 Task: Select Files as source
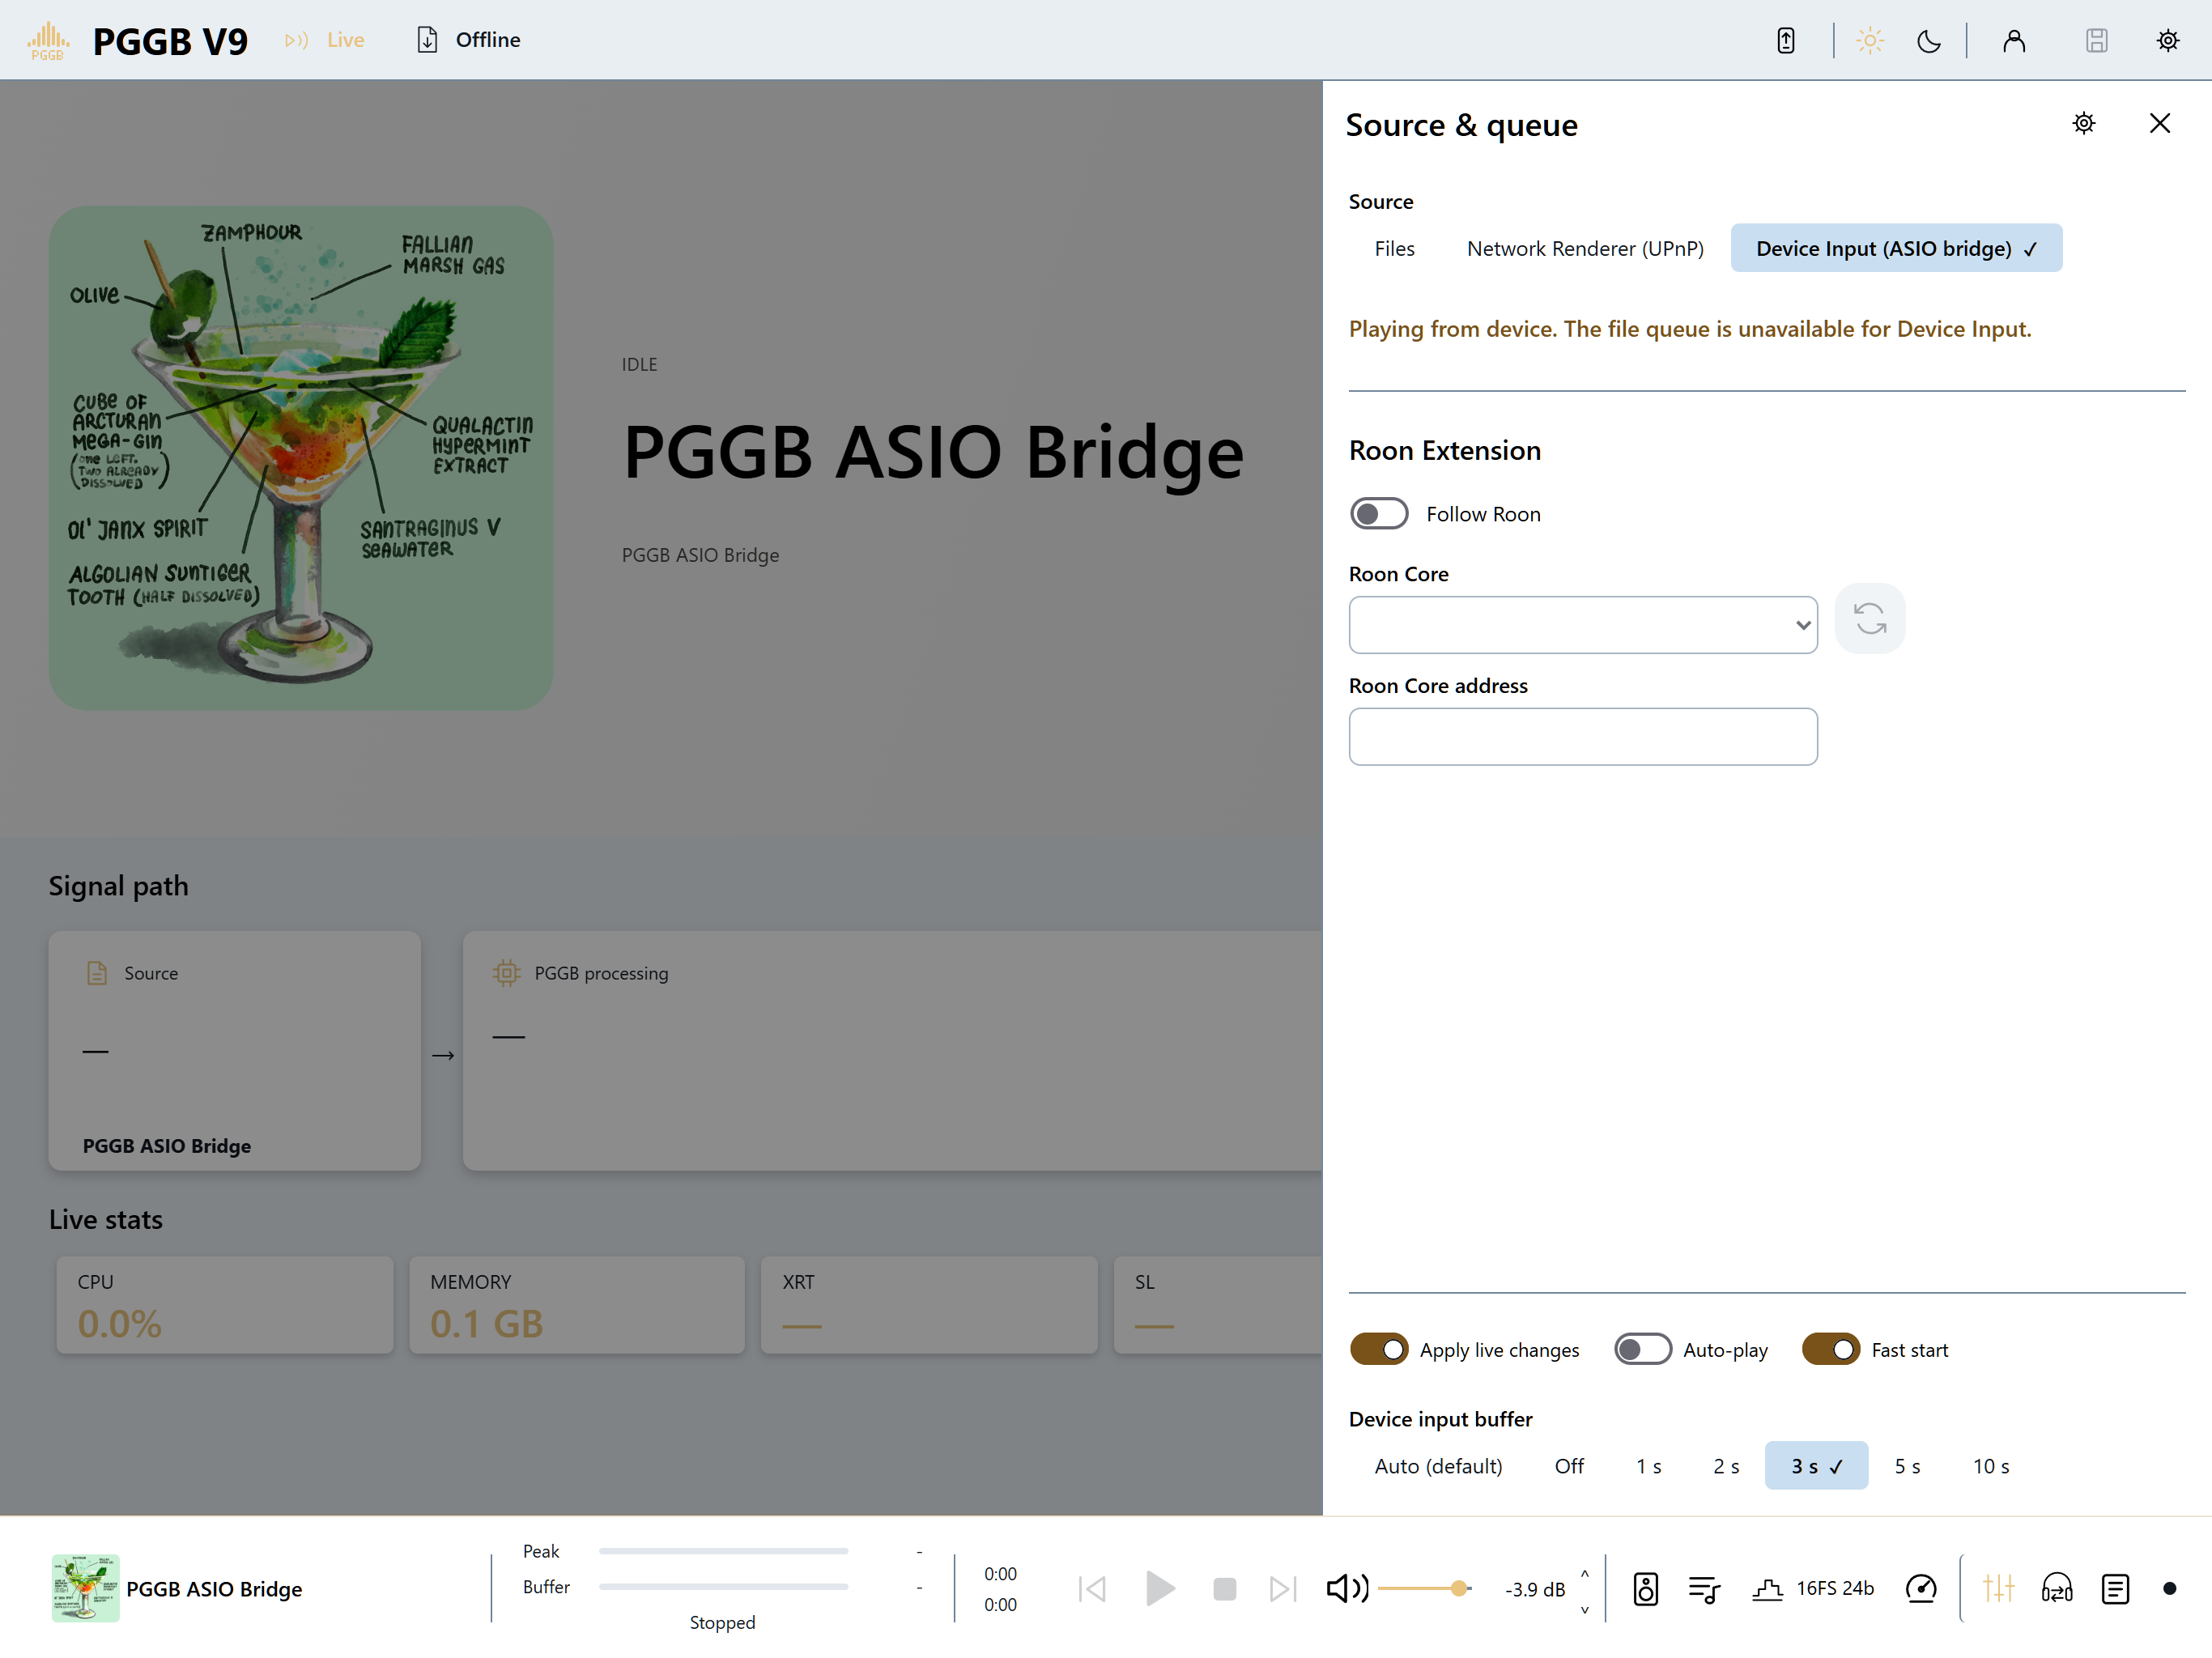(1394, 248)
